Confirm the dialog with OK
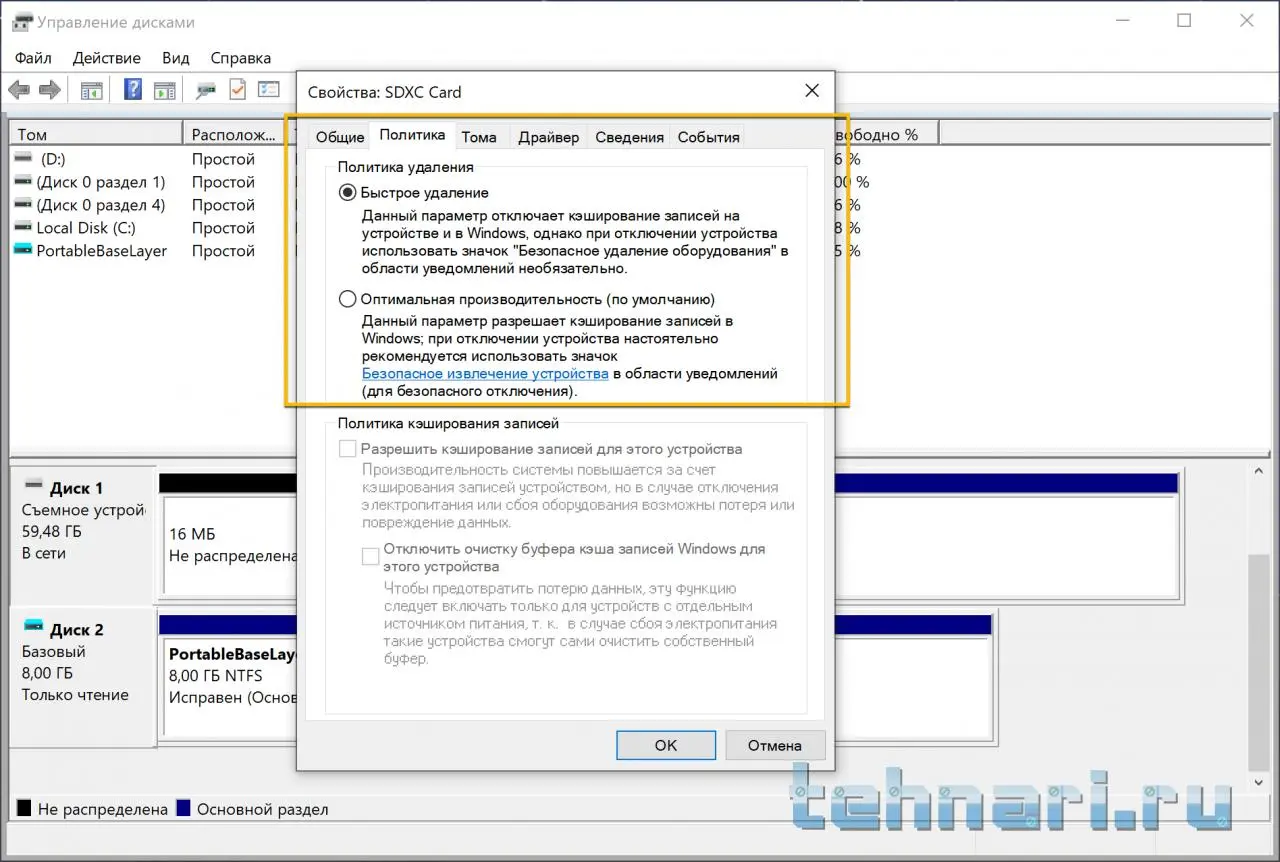The width and height of the screenshot is (1280, 862). pos(666,745)
